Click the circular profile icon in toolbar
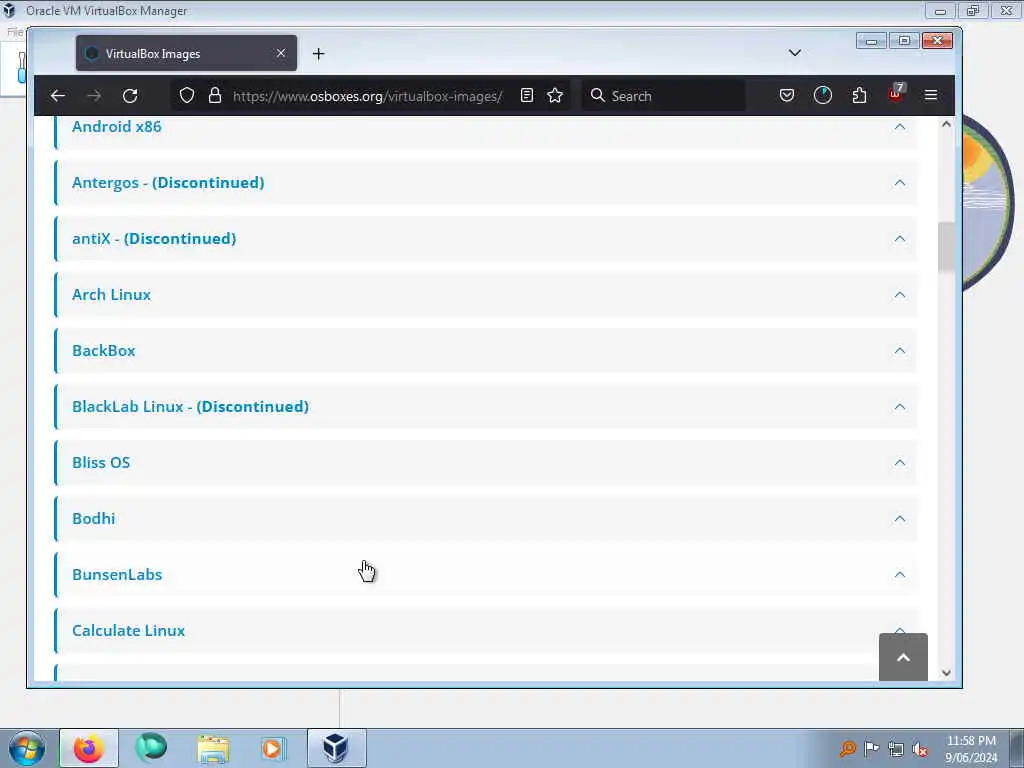Image resolution: width=1024 pixels, height=768 pixels. [823, 96]
